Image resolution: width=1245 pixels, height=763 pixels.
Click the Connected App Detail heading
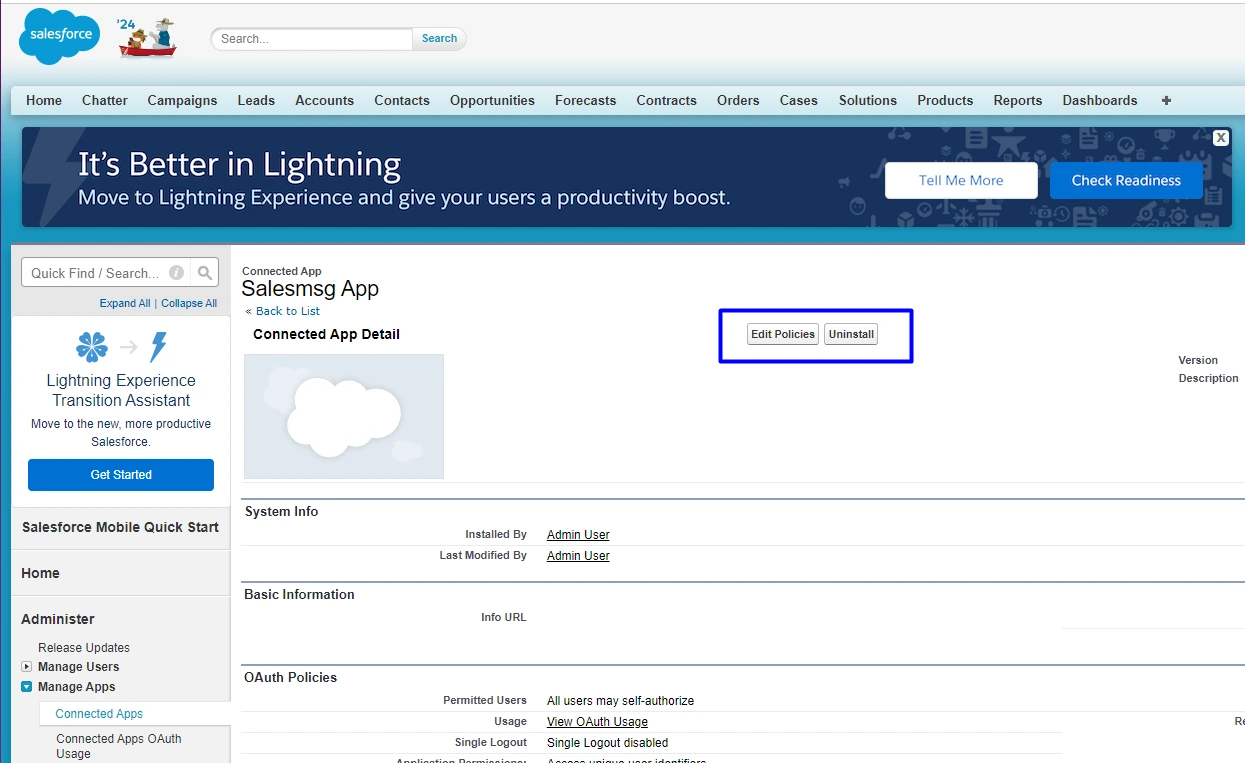pyautogui.click(x=326, y=334)
